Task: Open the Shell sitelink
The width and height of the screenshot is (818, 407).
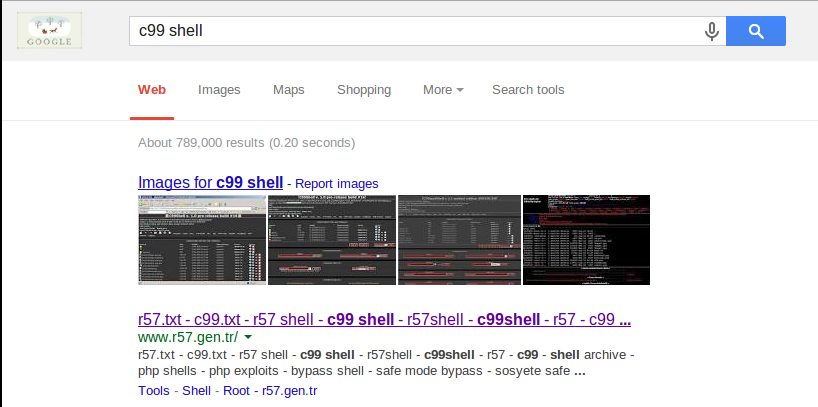Action: click(196, 391)
